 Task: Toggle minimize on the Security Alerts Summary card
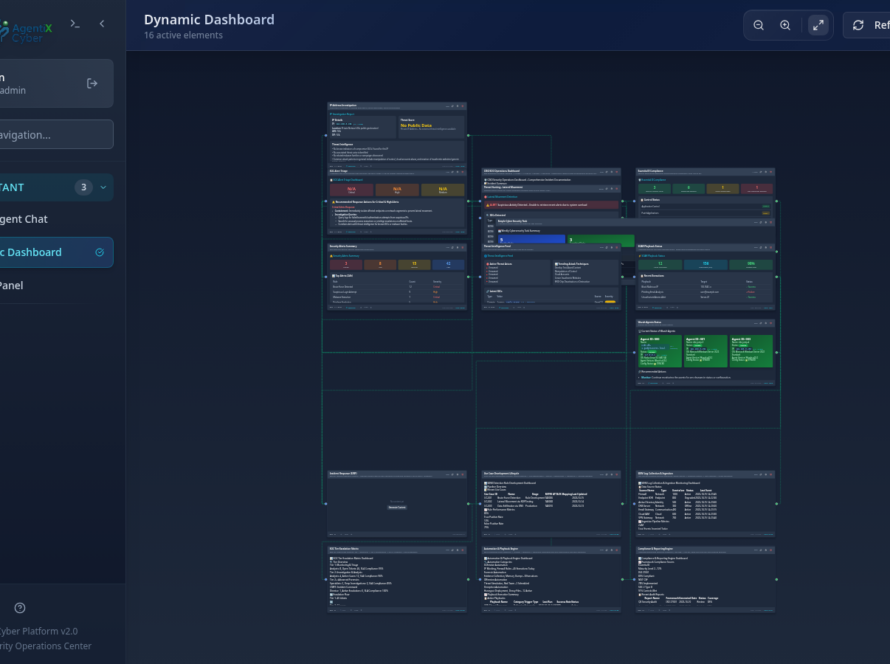point(446,247)
